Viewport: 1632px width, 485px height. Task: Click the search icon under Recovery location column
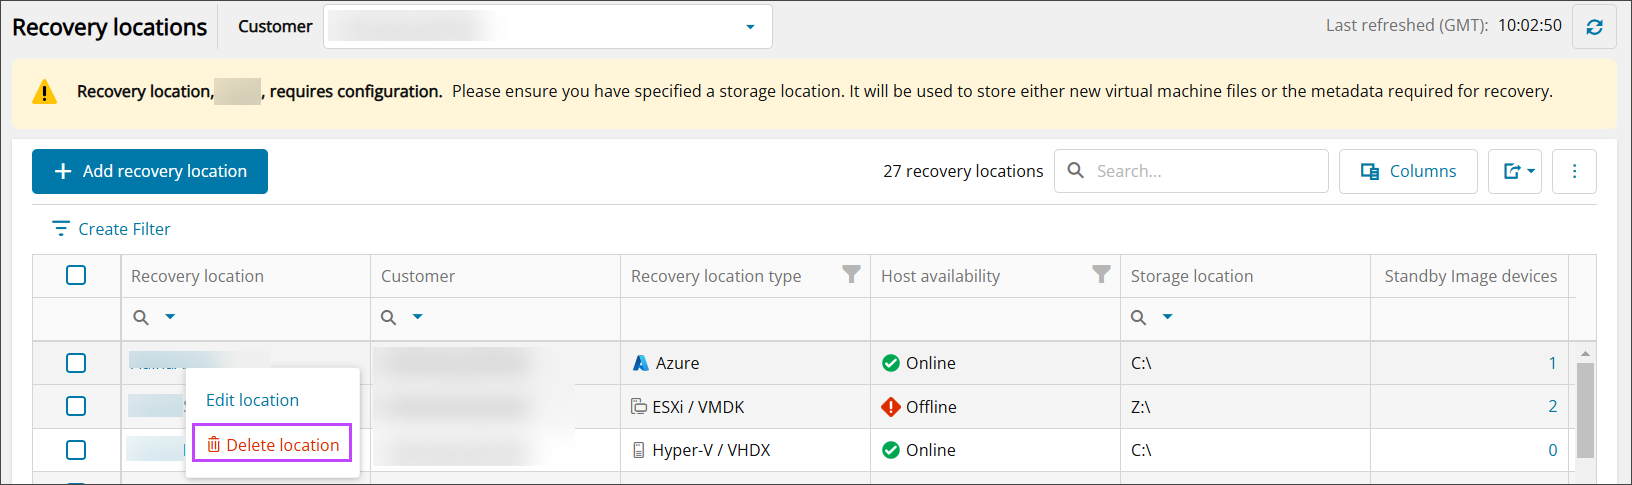click(x=141, y=317)
